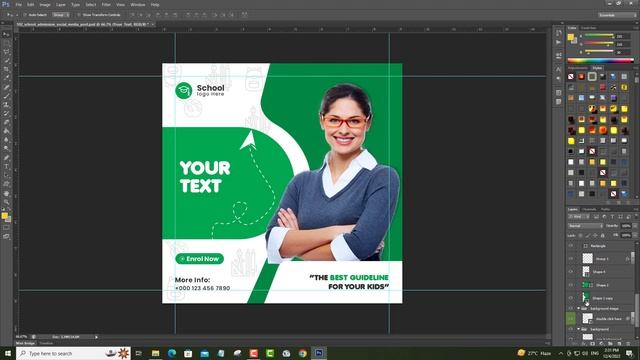640x360 pixels.
Task: Select the Hand tool
Action: [6, 193]
